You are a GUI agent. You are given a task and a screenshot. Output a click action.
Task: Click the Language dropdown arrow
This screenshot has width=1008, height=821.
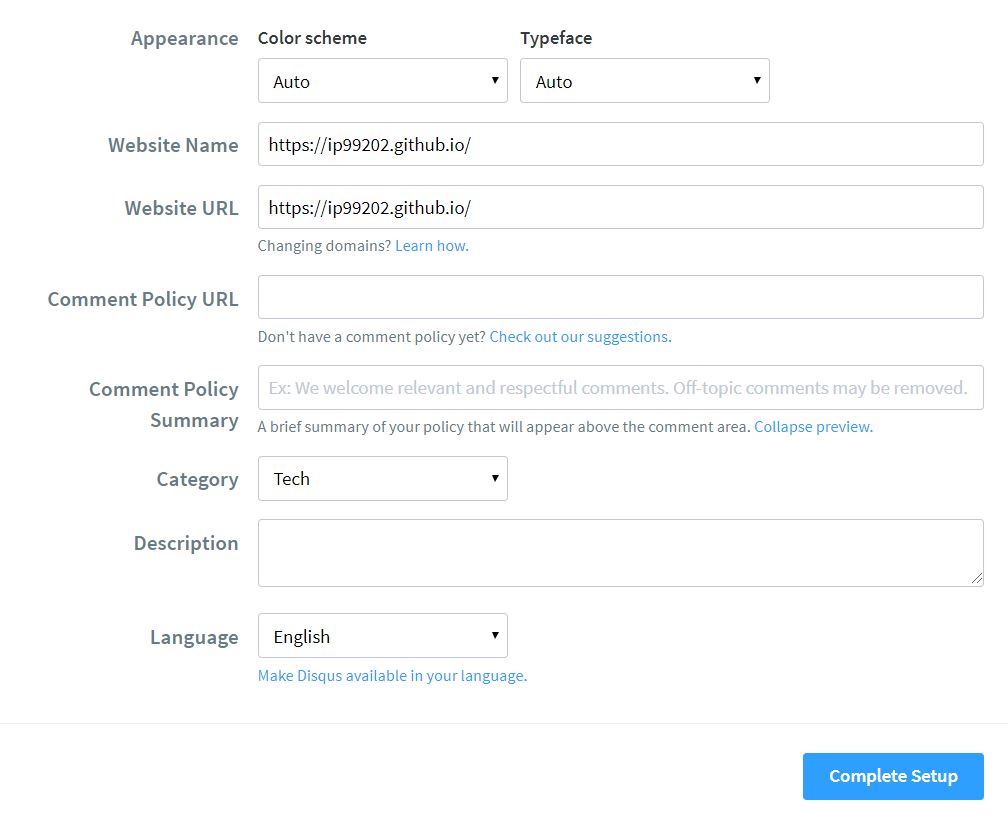(494, 635)
